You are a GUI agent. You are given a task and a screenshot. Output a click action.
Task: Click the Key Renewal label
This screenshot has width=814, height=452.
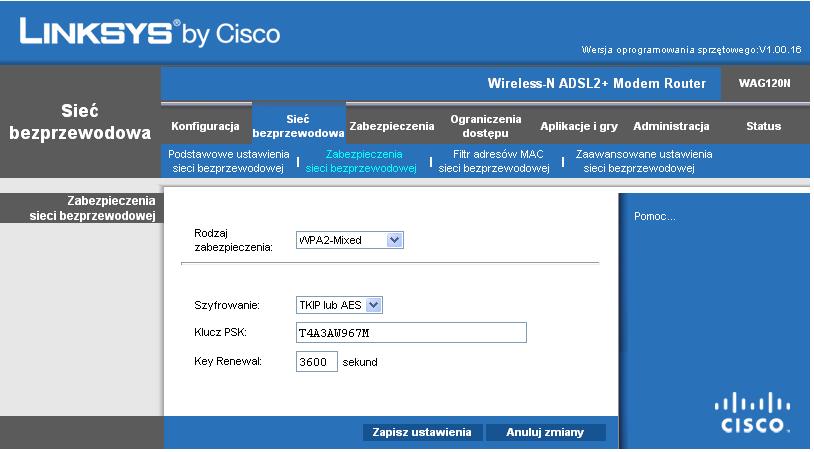coord(228,361)
